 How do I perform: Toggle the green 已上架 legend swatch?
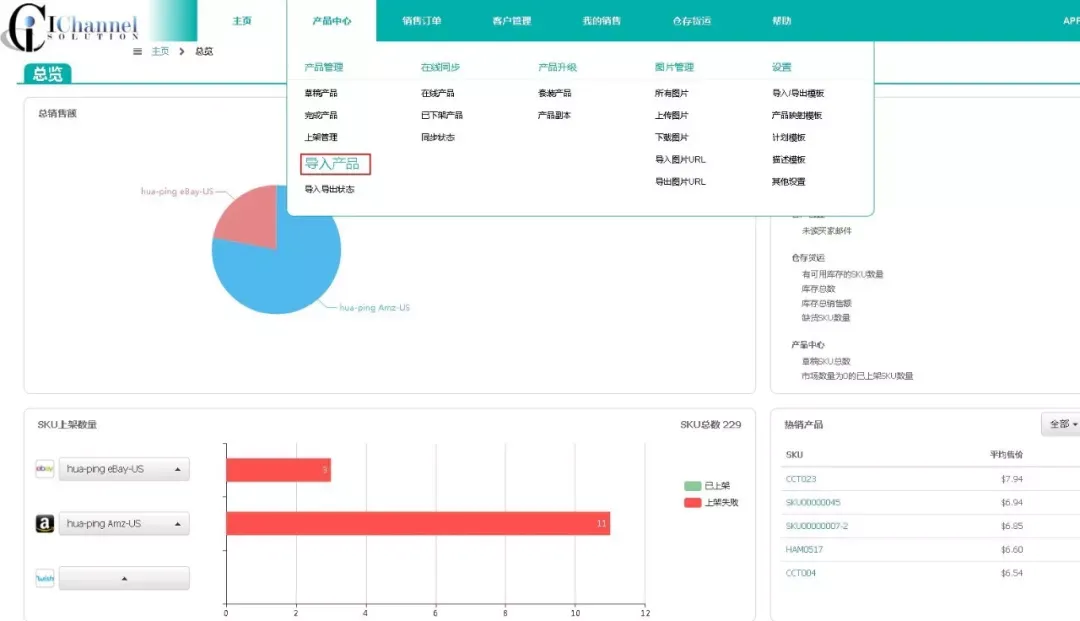coord(692,486)
